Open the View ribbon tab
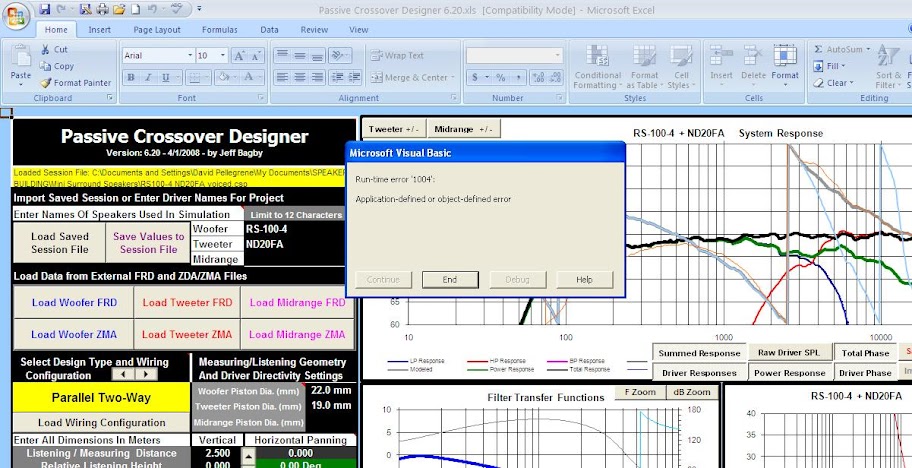912x468 pixels. pyautogui.click(x=358, y=30)
